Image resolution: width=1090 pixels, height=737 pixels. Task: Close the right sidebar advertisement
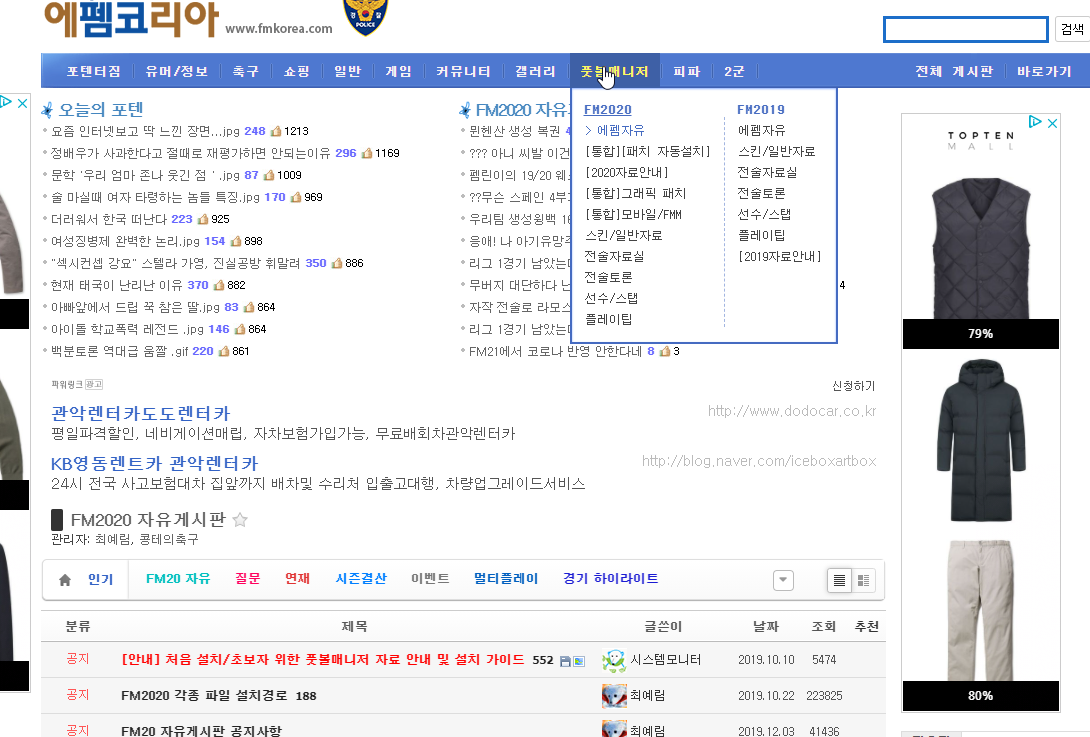point(1052,123)
